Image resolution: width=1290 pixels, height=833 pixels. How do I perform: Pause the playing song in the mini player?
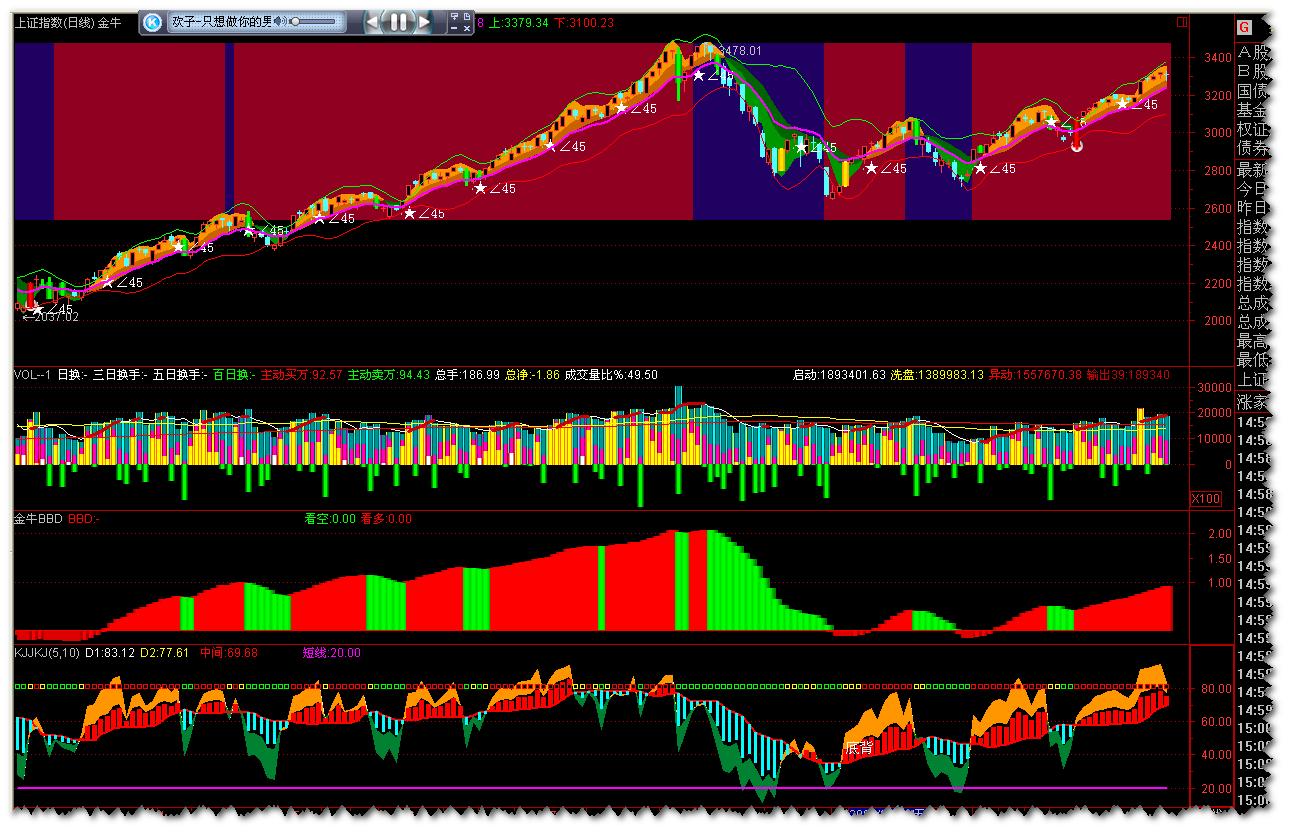pos(398,22)
